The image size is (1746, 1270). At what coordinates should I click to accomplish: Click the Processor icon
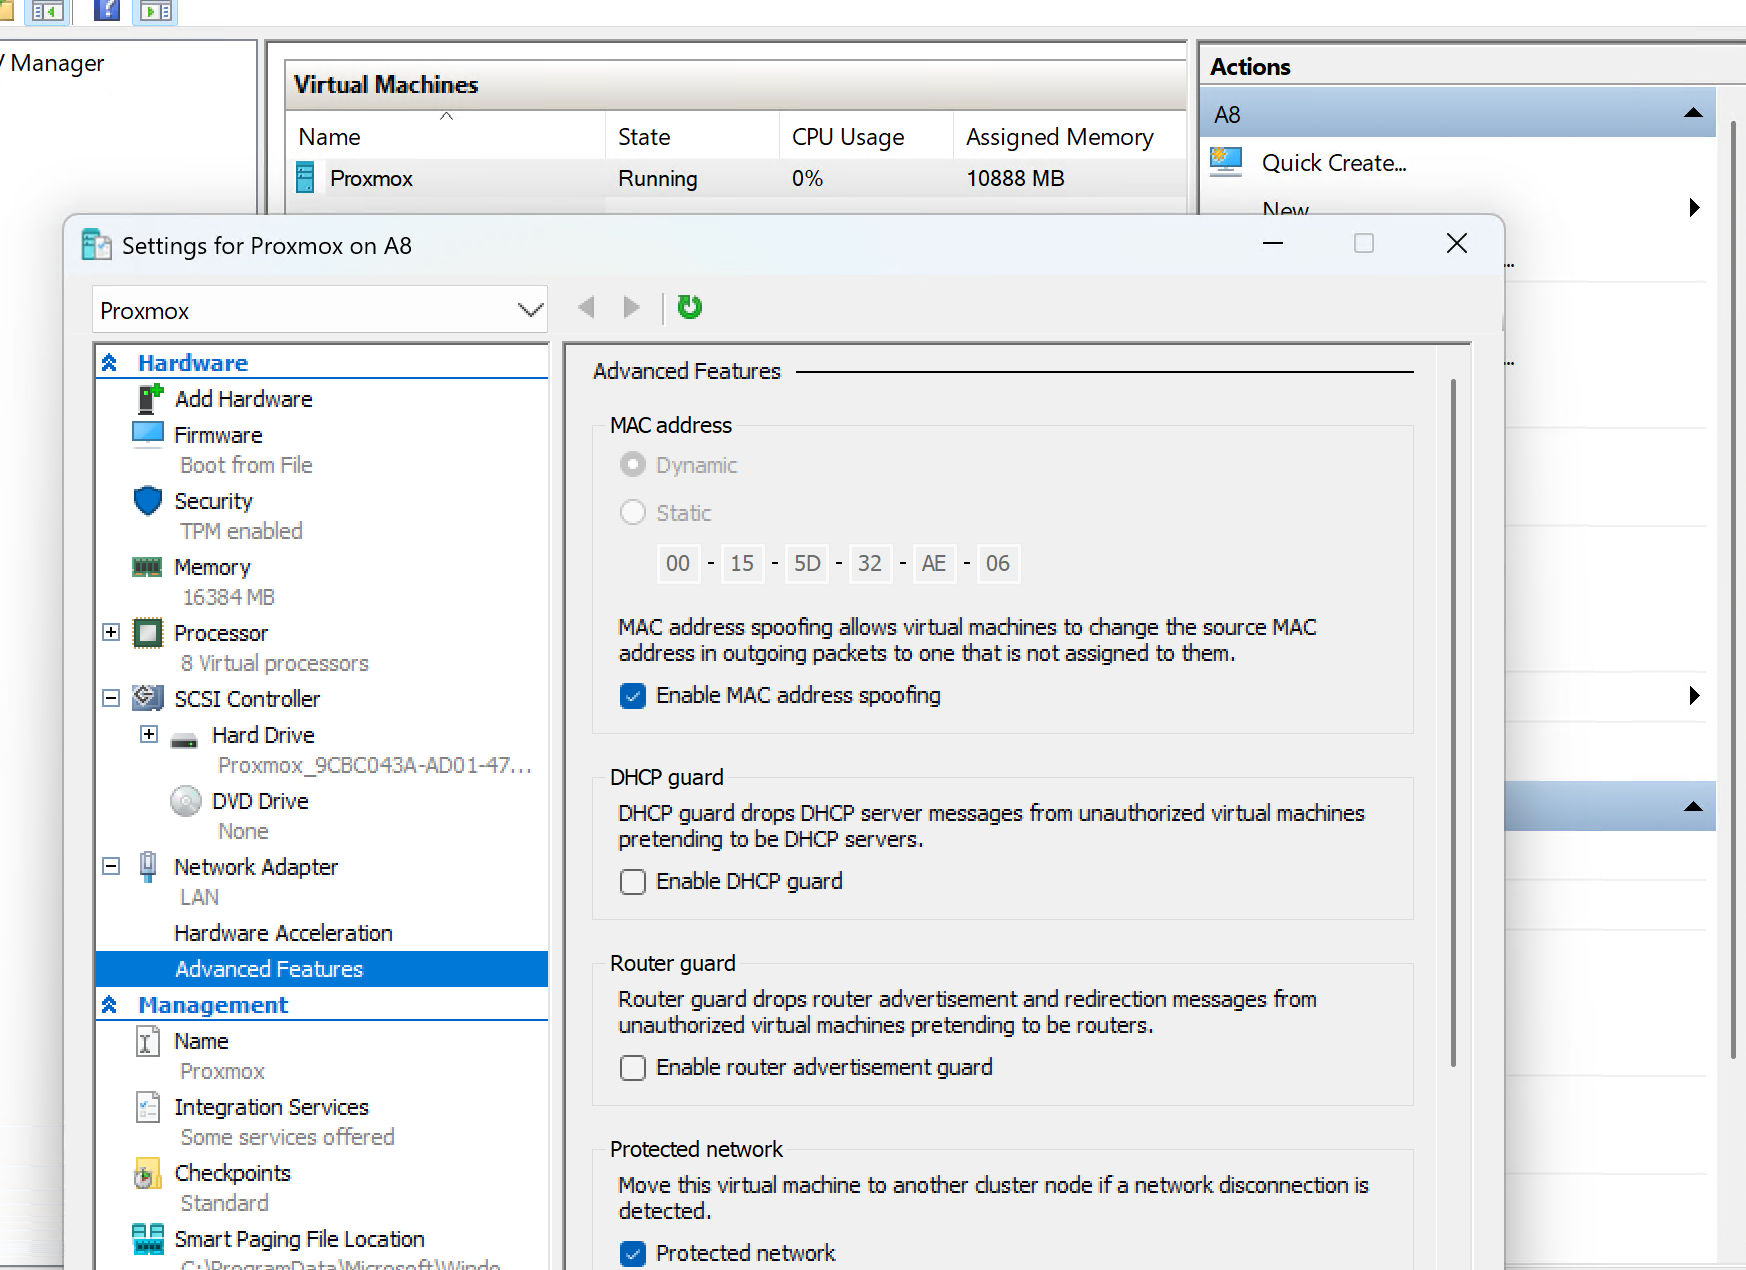pos(148,633)
